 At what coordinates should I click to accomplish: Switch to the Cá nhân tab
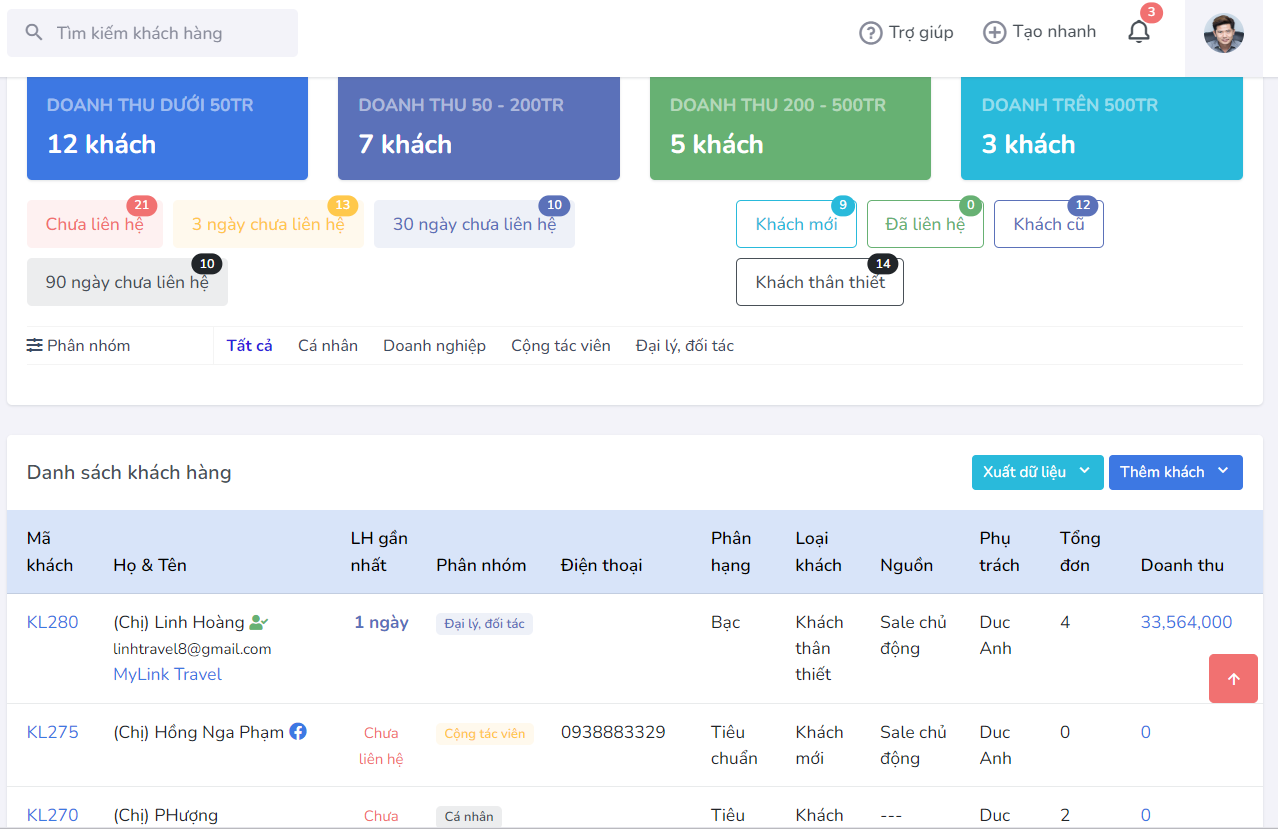(328, 346)
